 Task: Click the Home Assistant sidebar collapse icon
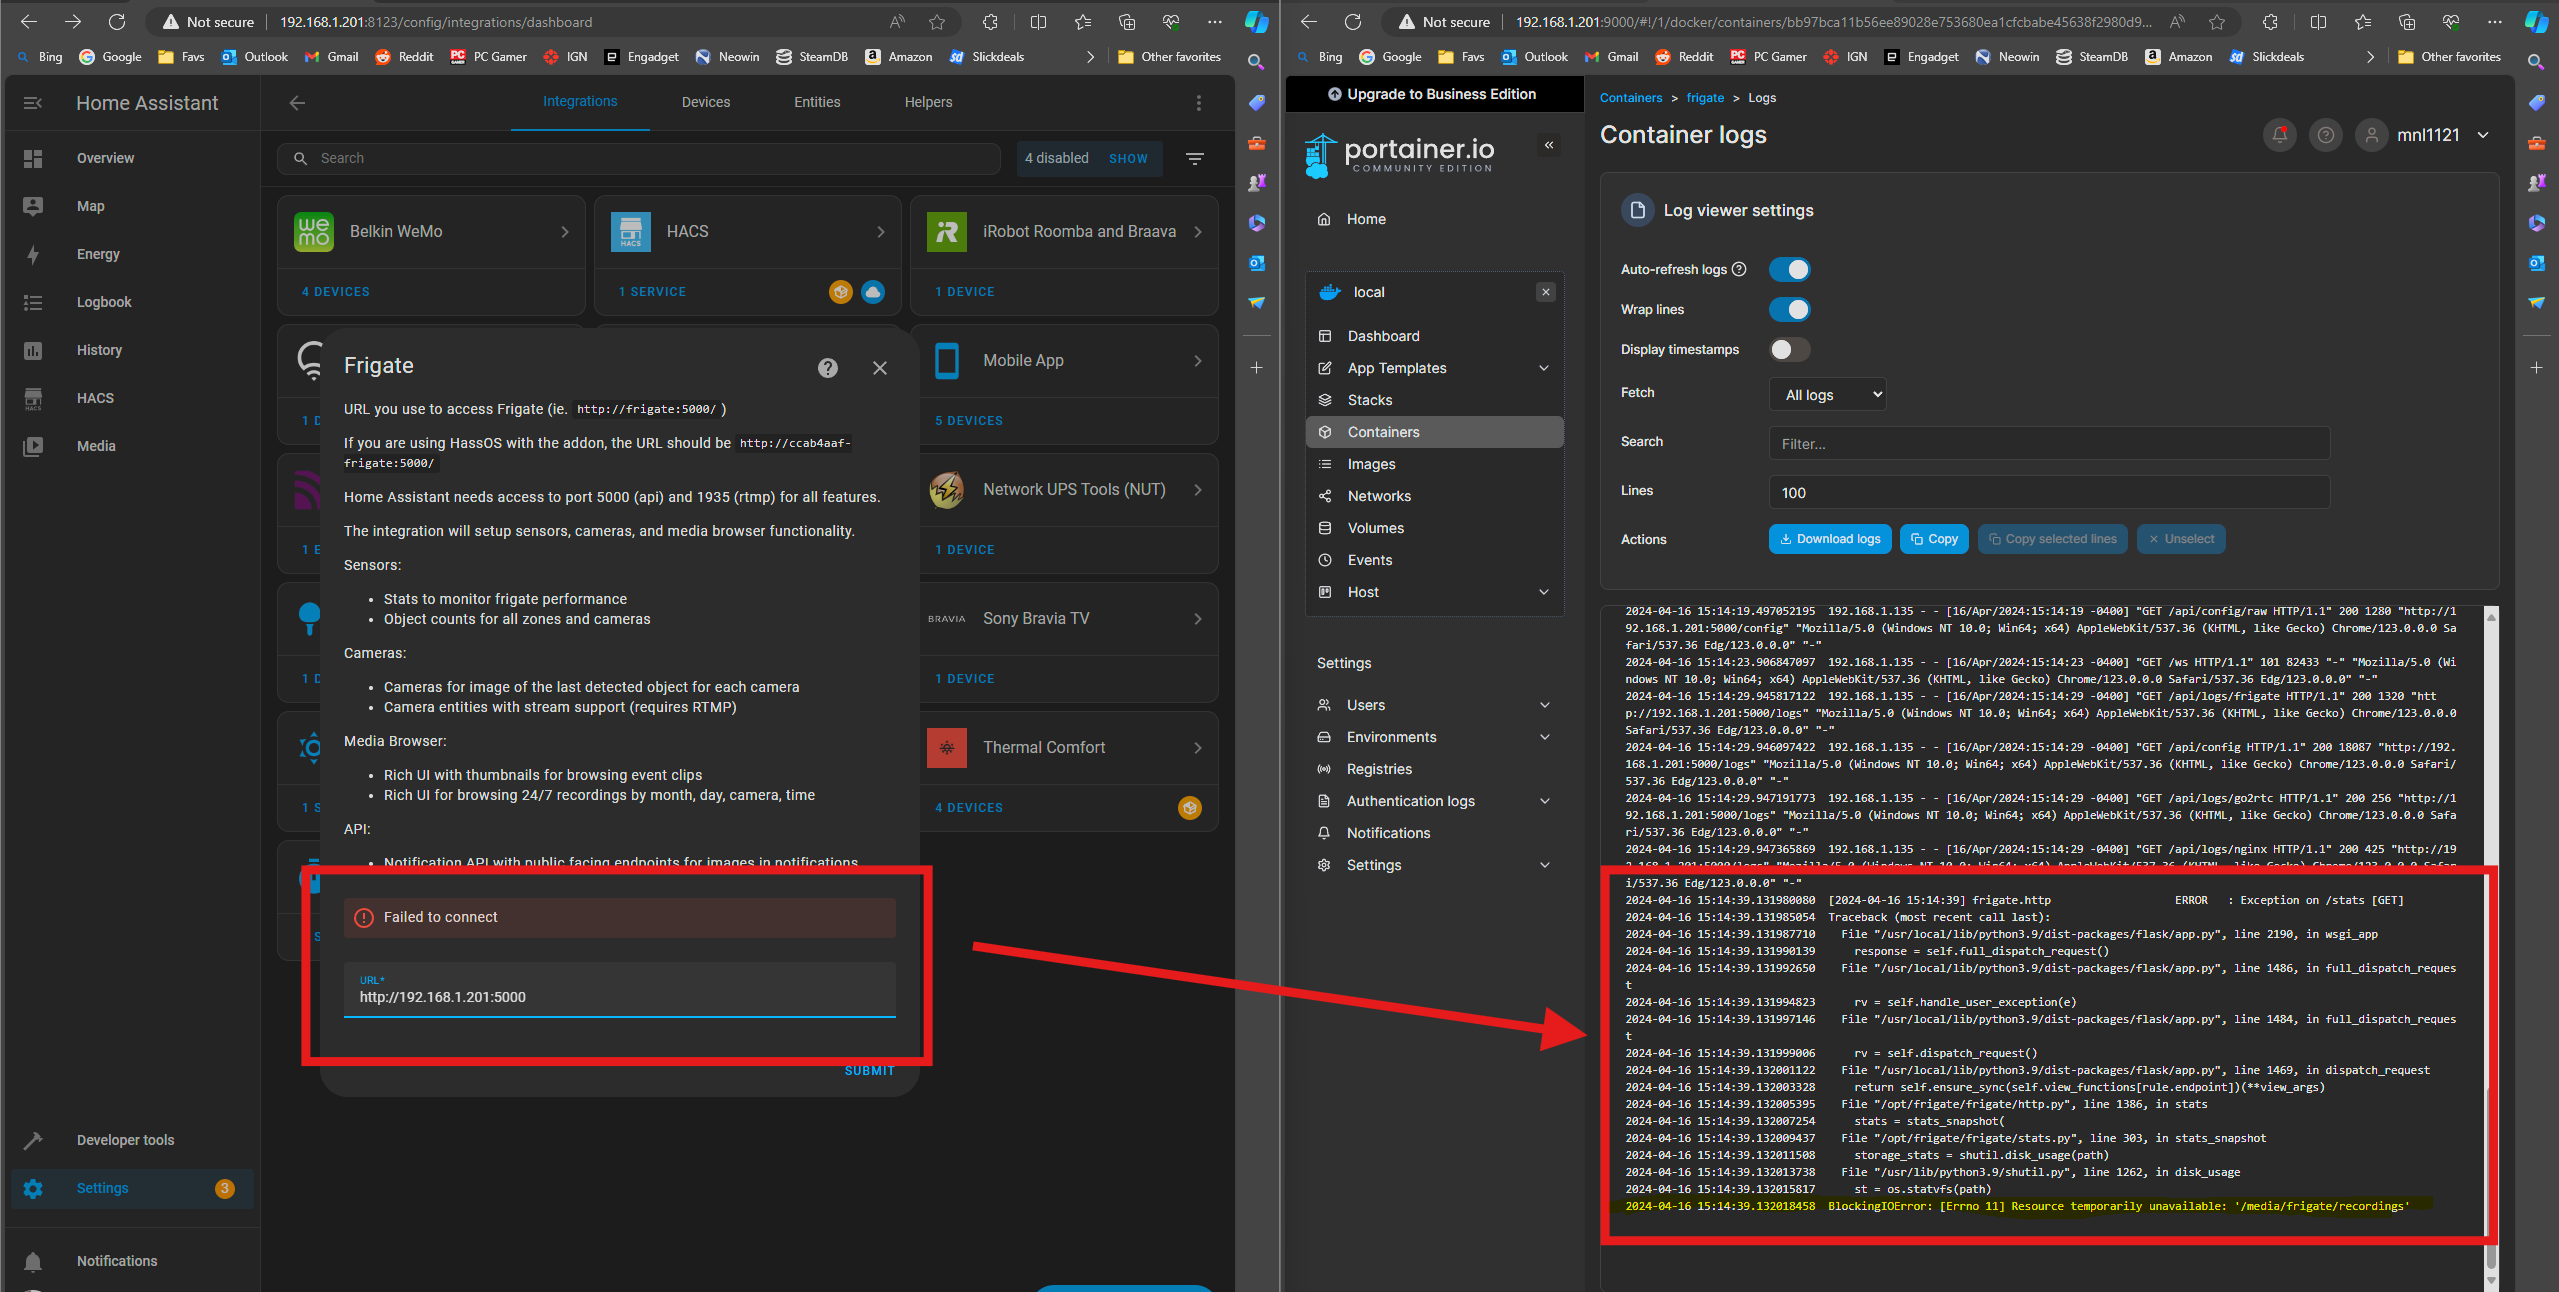(33, 103)
